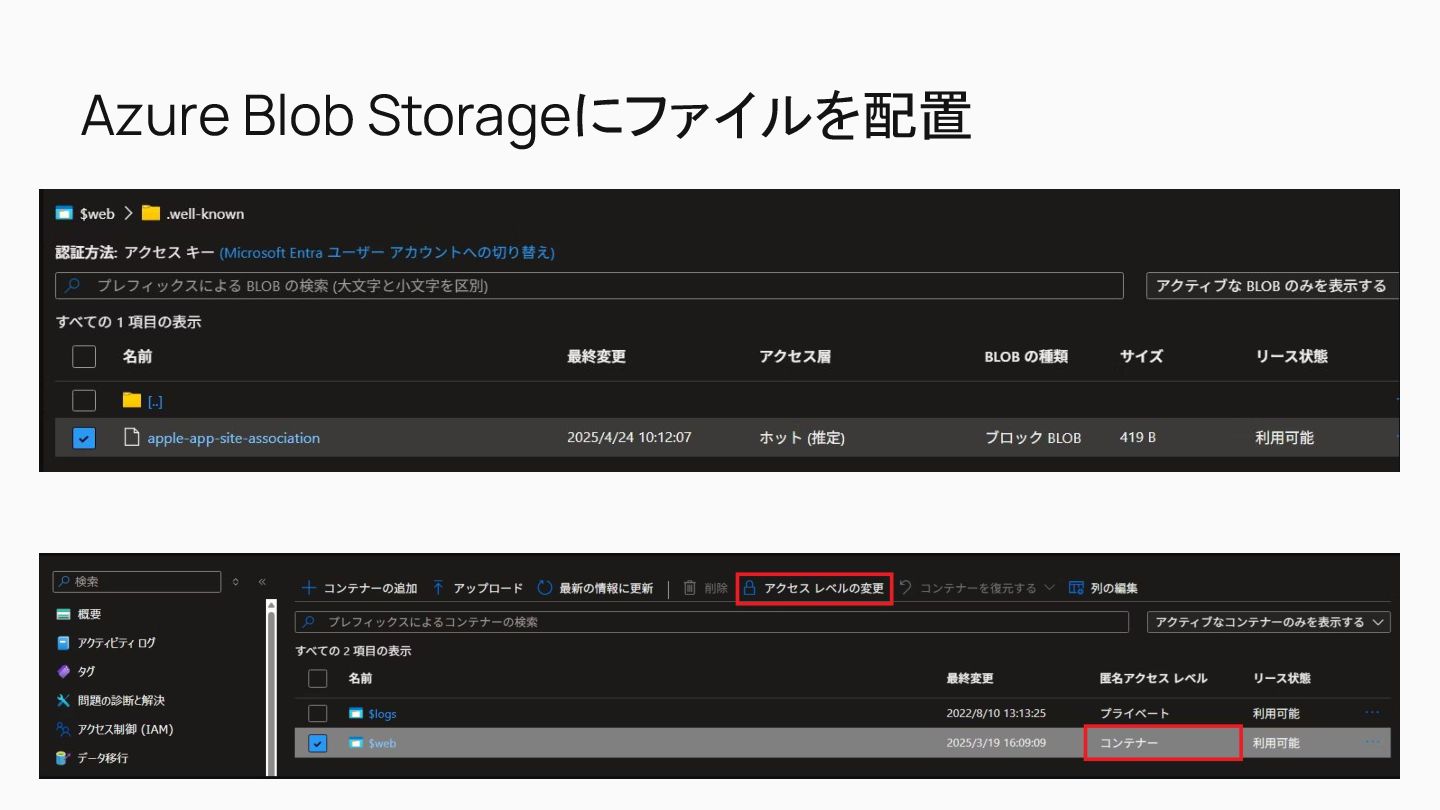Click the タグ sidebar icon

click(x=64, y=671)
